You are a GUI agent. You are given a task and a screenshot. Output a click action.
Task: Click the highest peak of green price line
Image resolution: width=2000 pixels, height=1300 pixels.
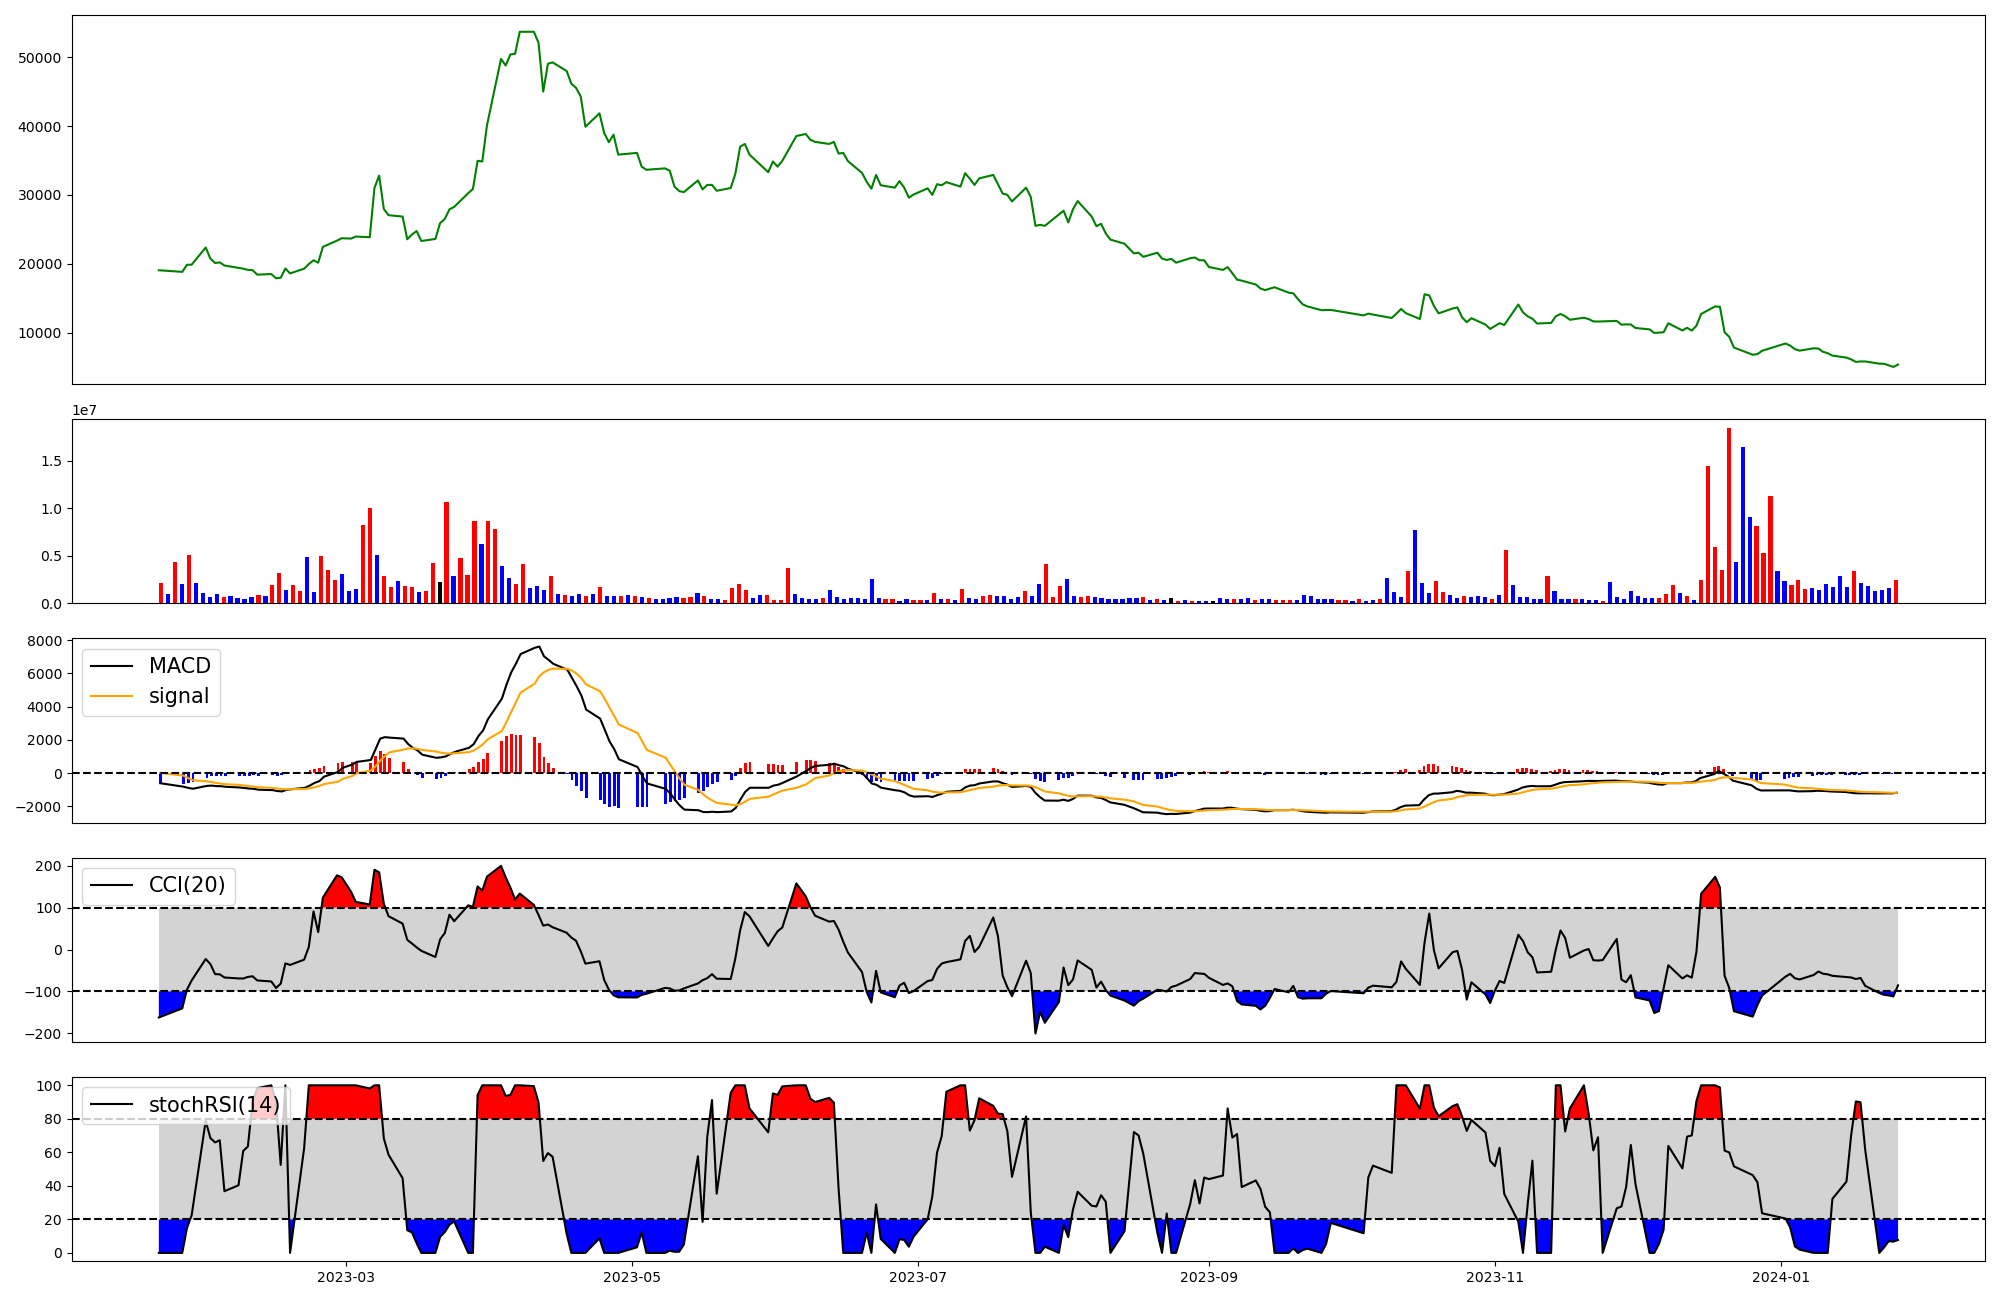click(x=526, y=33)
